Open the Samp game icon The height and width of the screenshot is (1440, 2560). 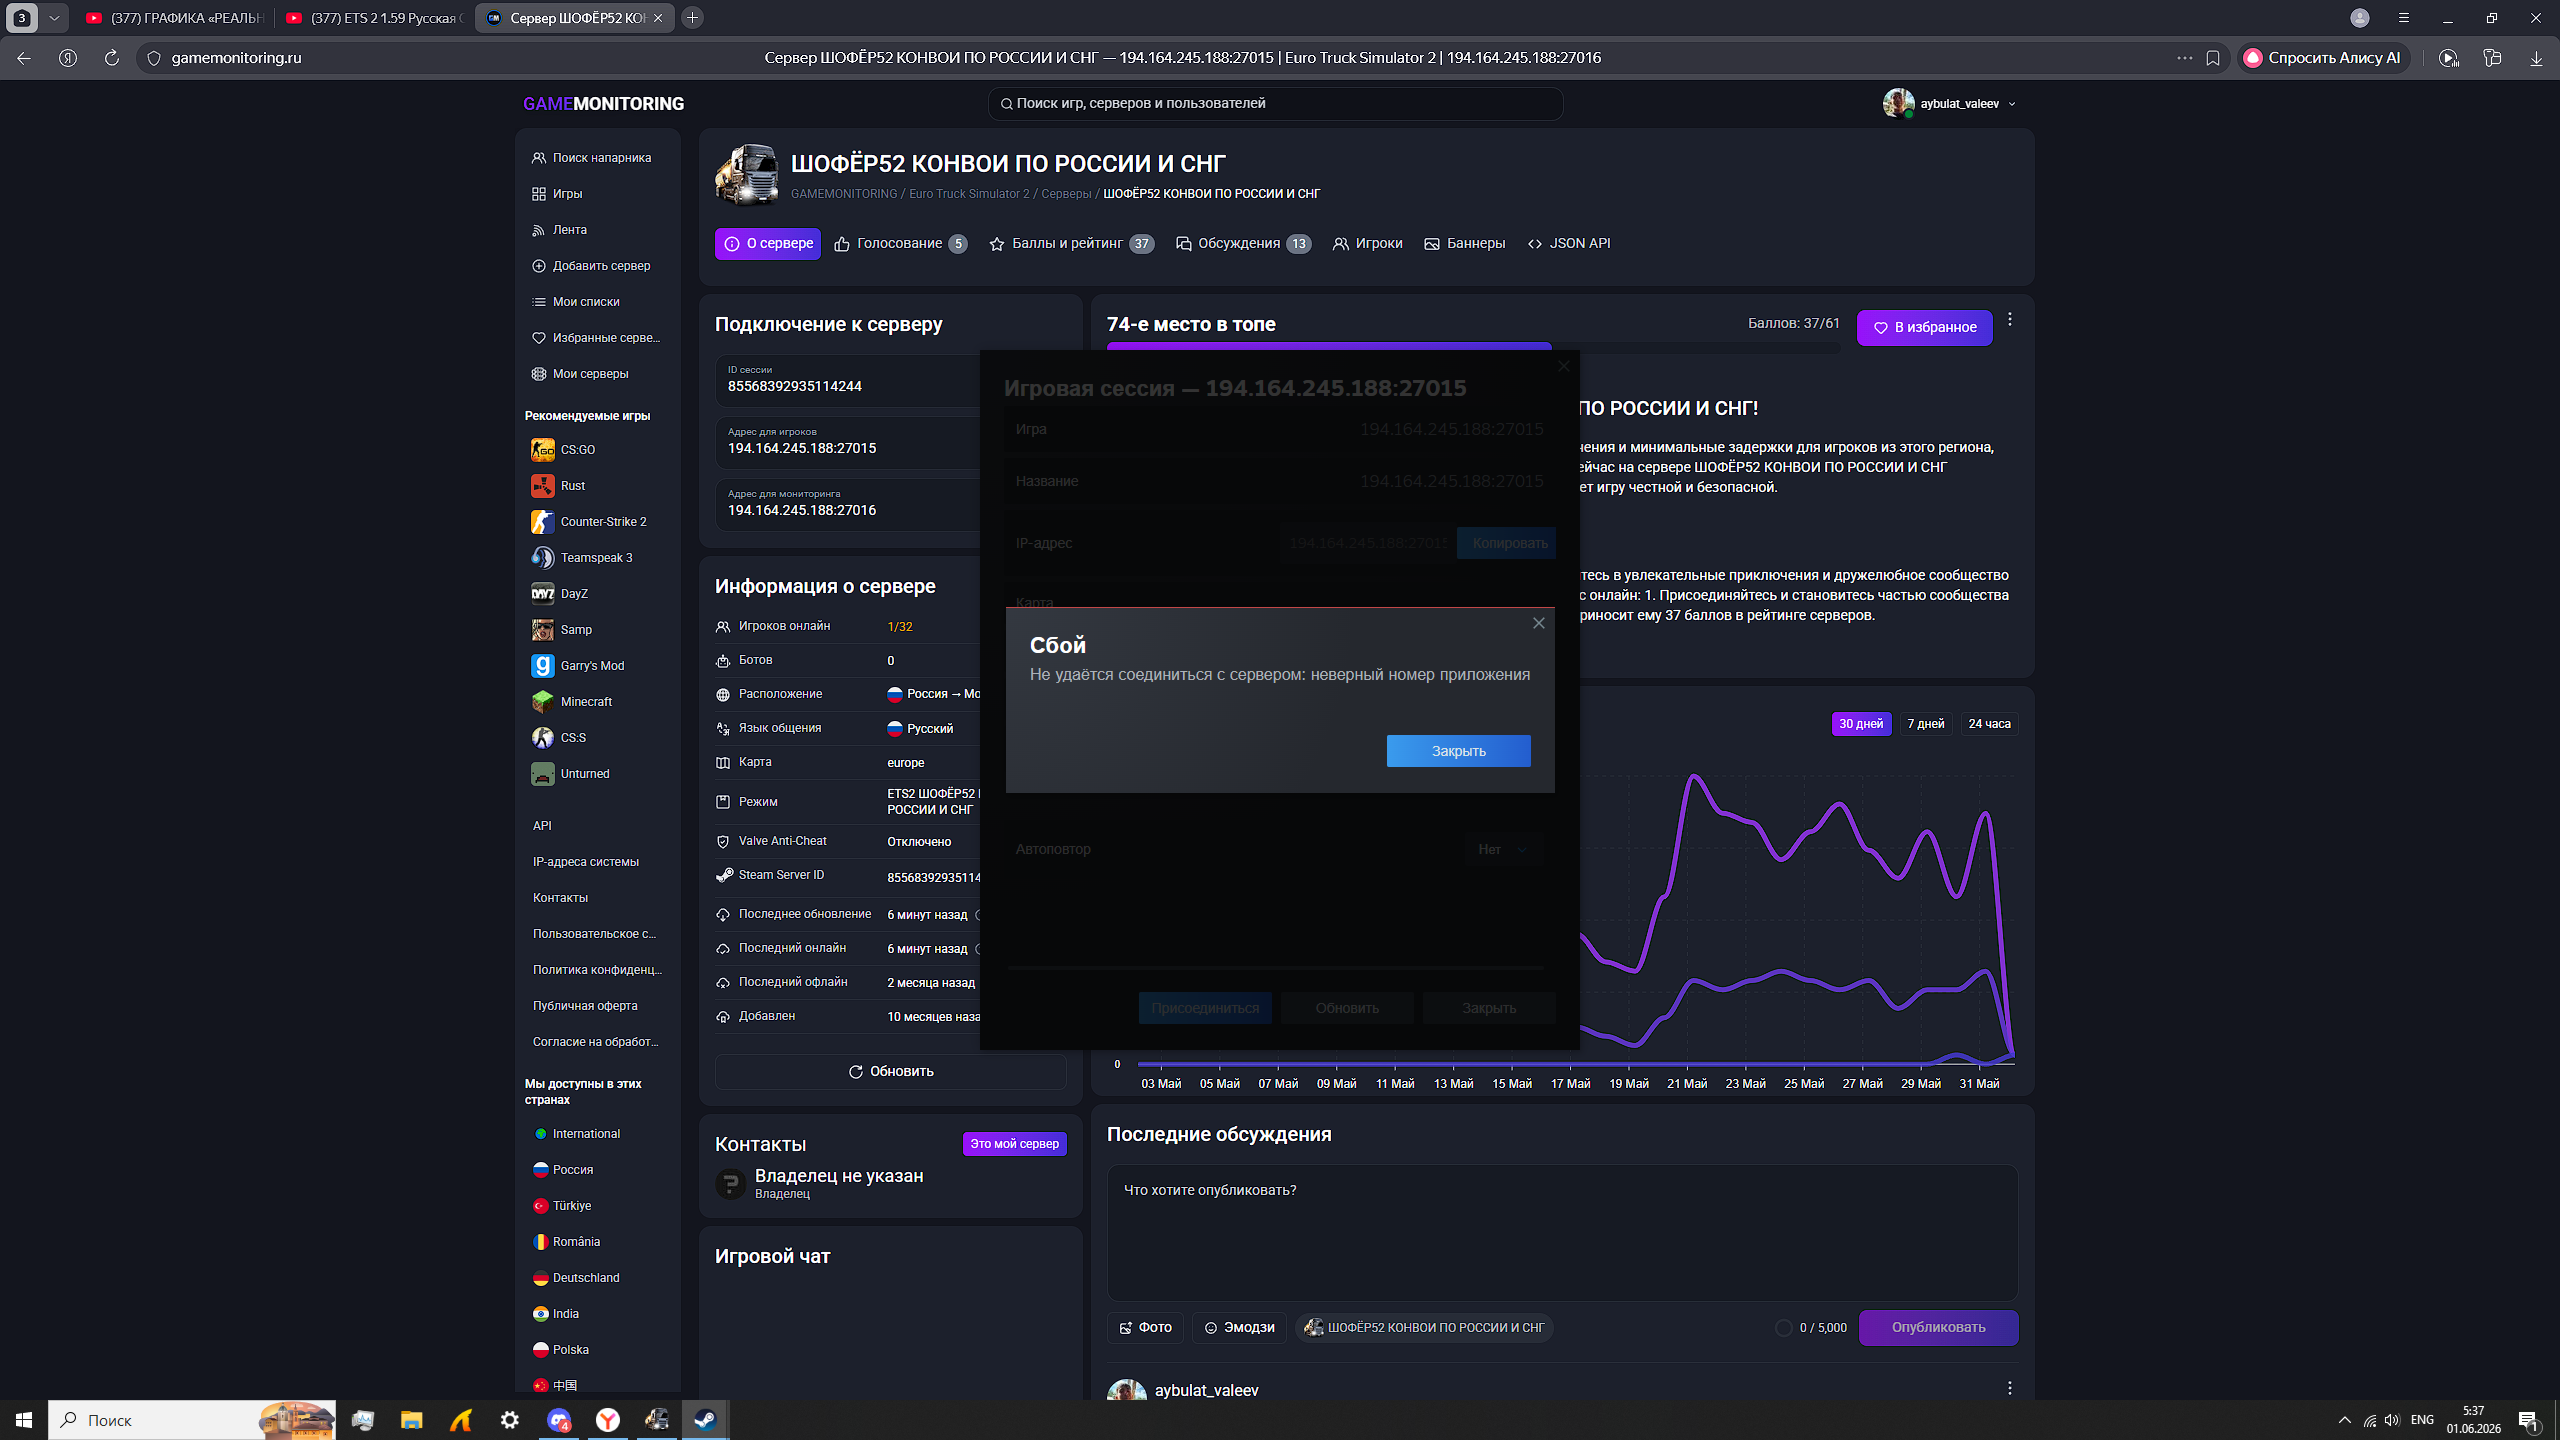coord(542,630)
